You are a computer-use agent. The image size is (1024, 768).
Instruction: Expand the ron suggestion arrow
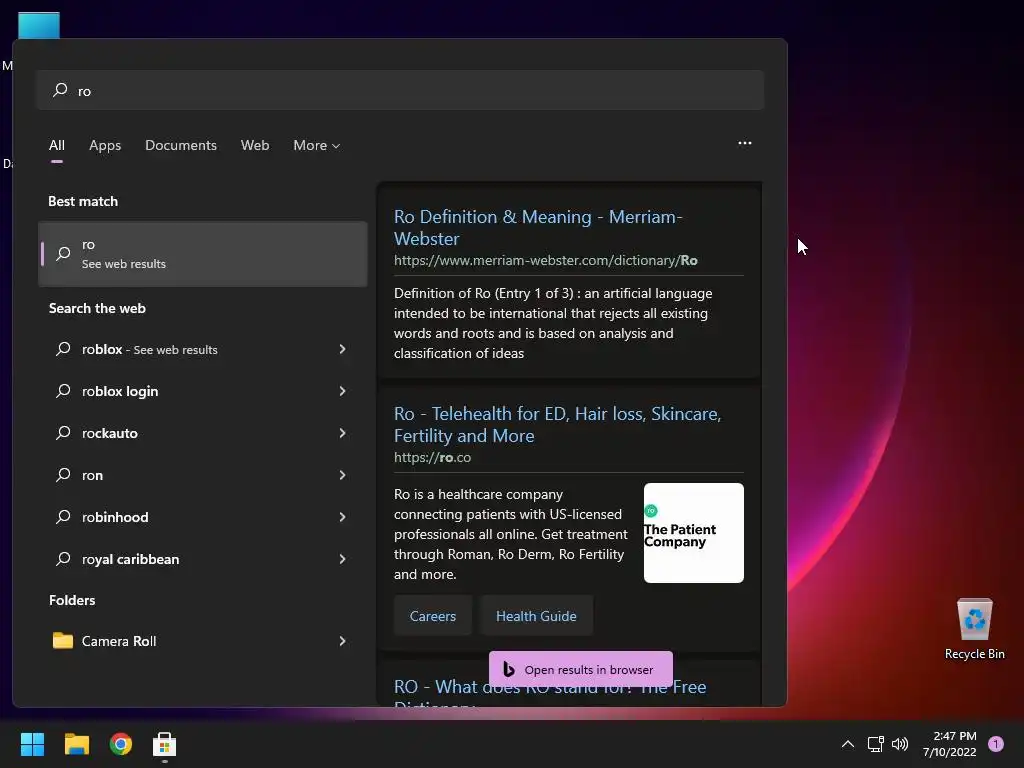tap(342, 475)
